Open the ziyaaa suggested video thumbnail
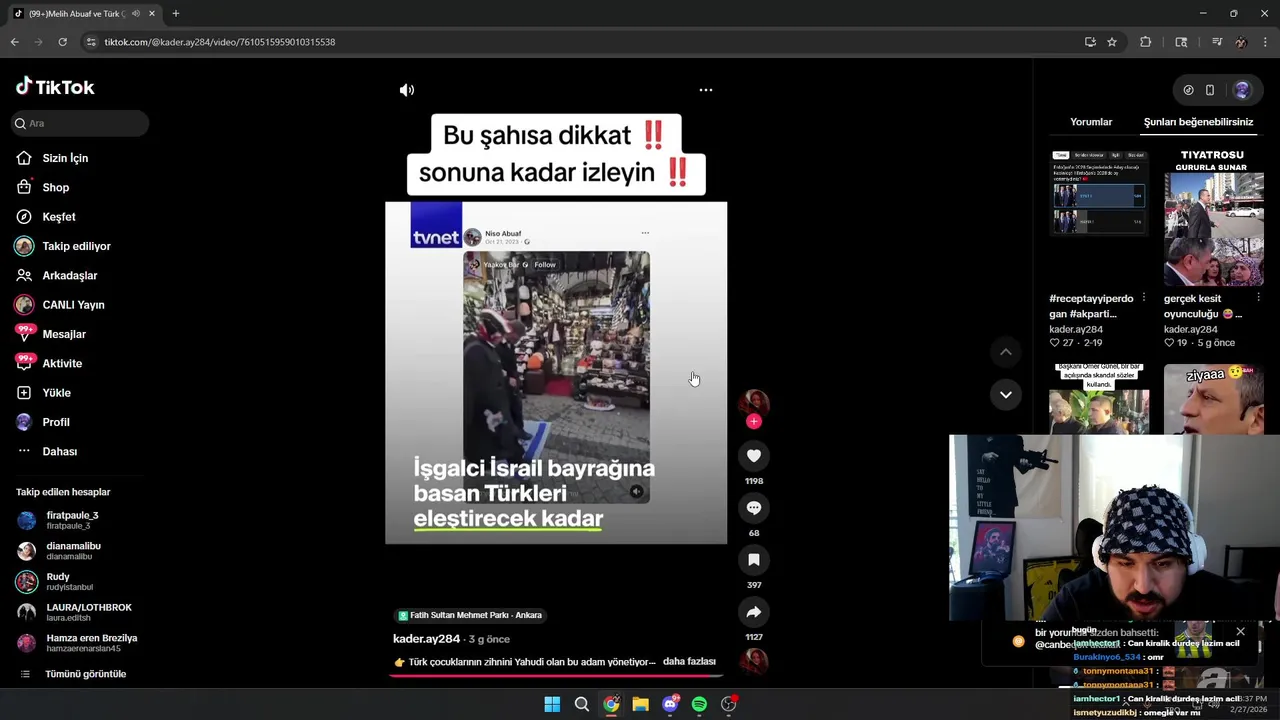This screenshot has height=720, width=1280. click(1214, 399)
